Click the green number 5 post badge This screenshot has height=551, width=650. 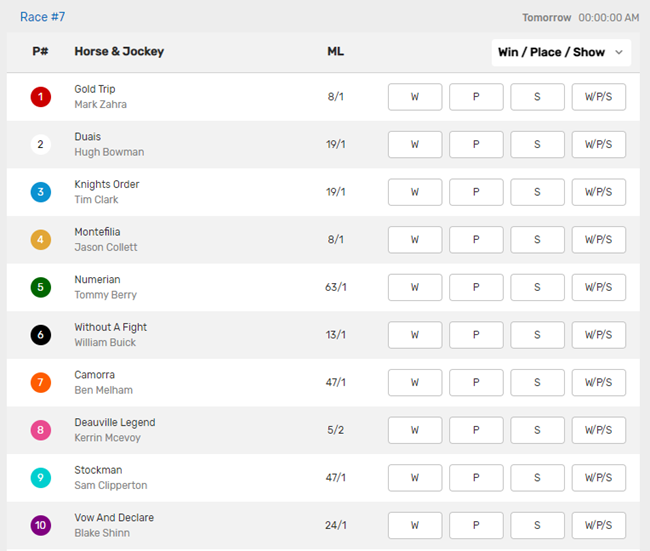40,287
